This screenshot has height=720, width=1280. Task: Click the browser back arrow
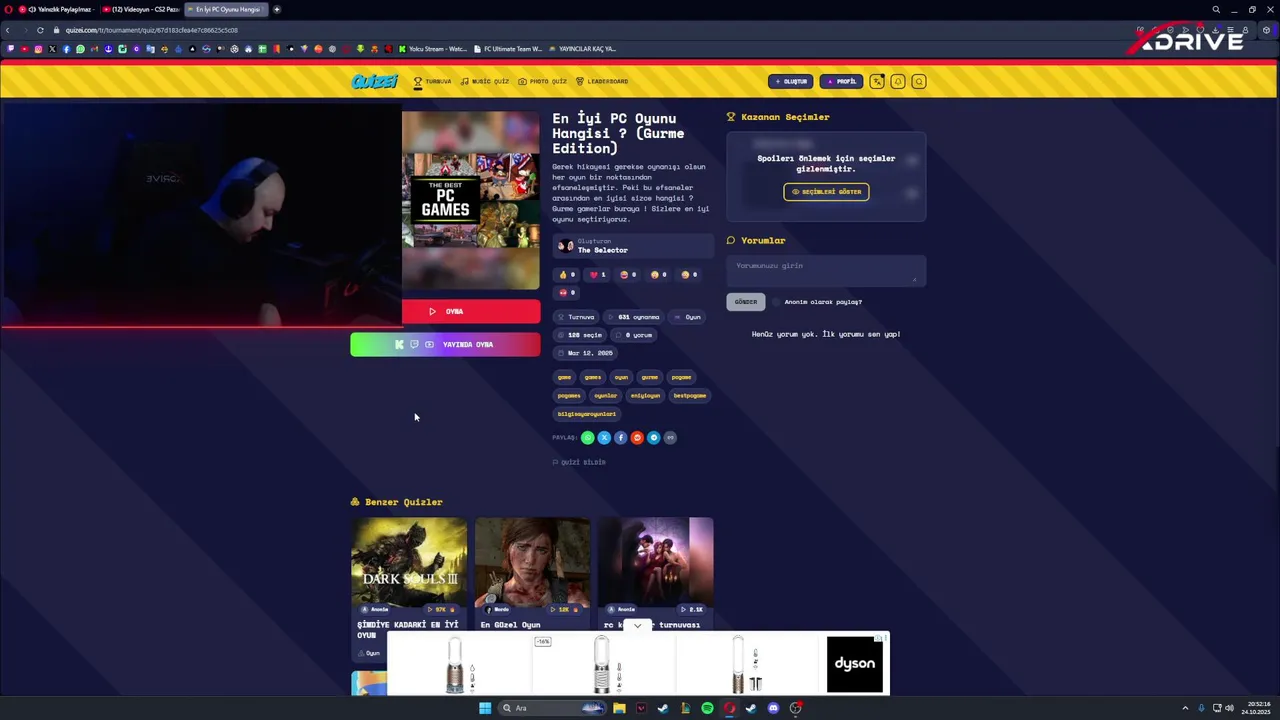click(x=8, y=30)
